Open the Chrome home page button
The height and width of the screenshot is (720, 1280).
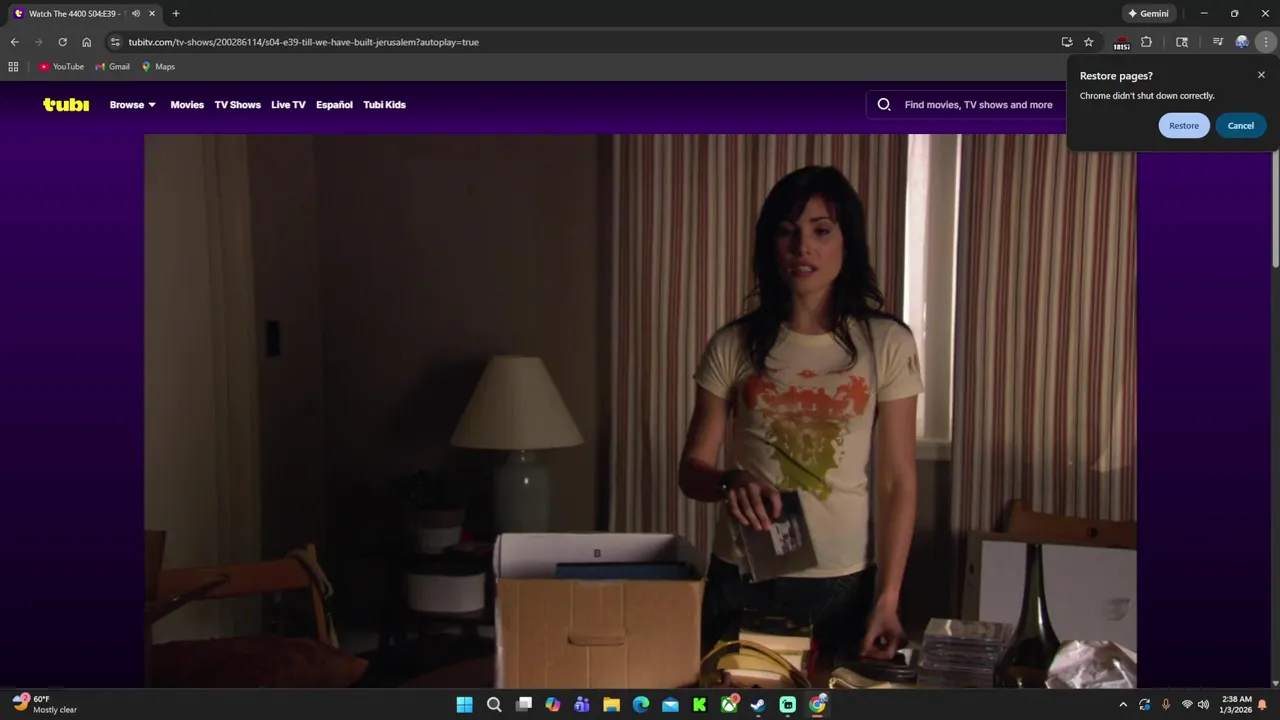pyautogui.click(x=87, y=42)
